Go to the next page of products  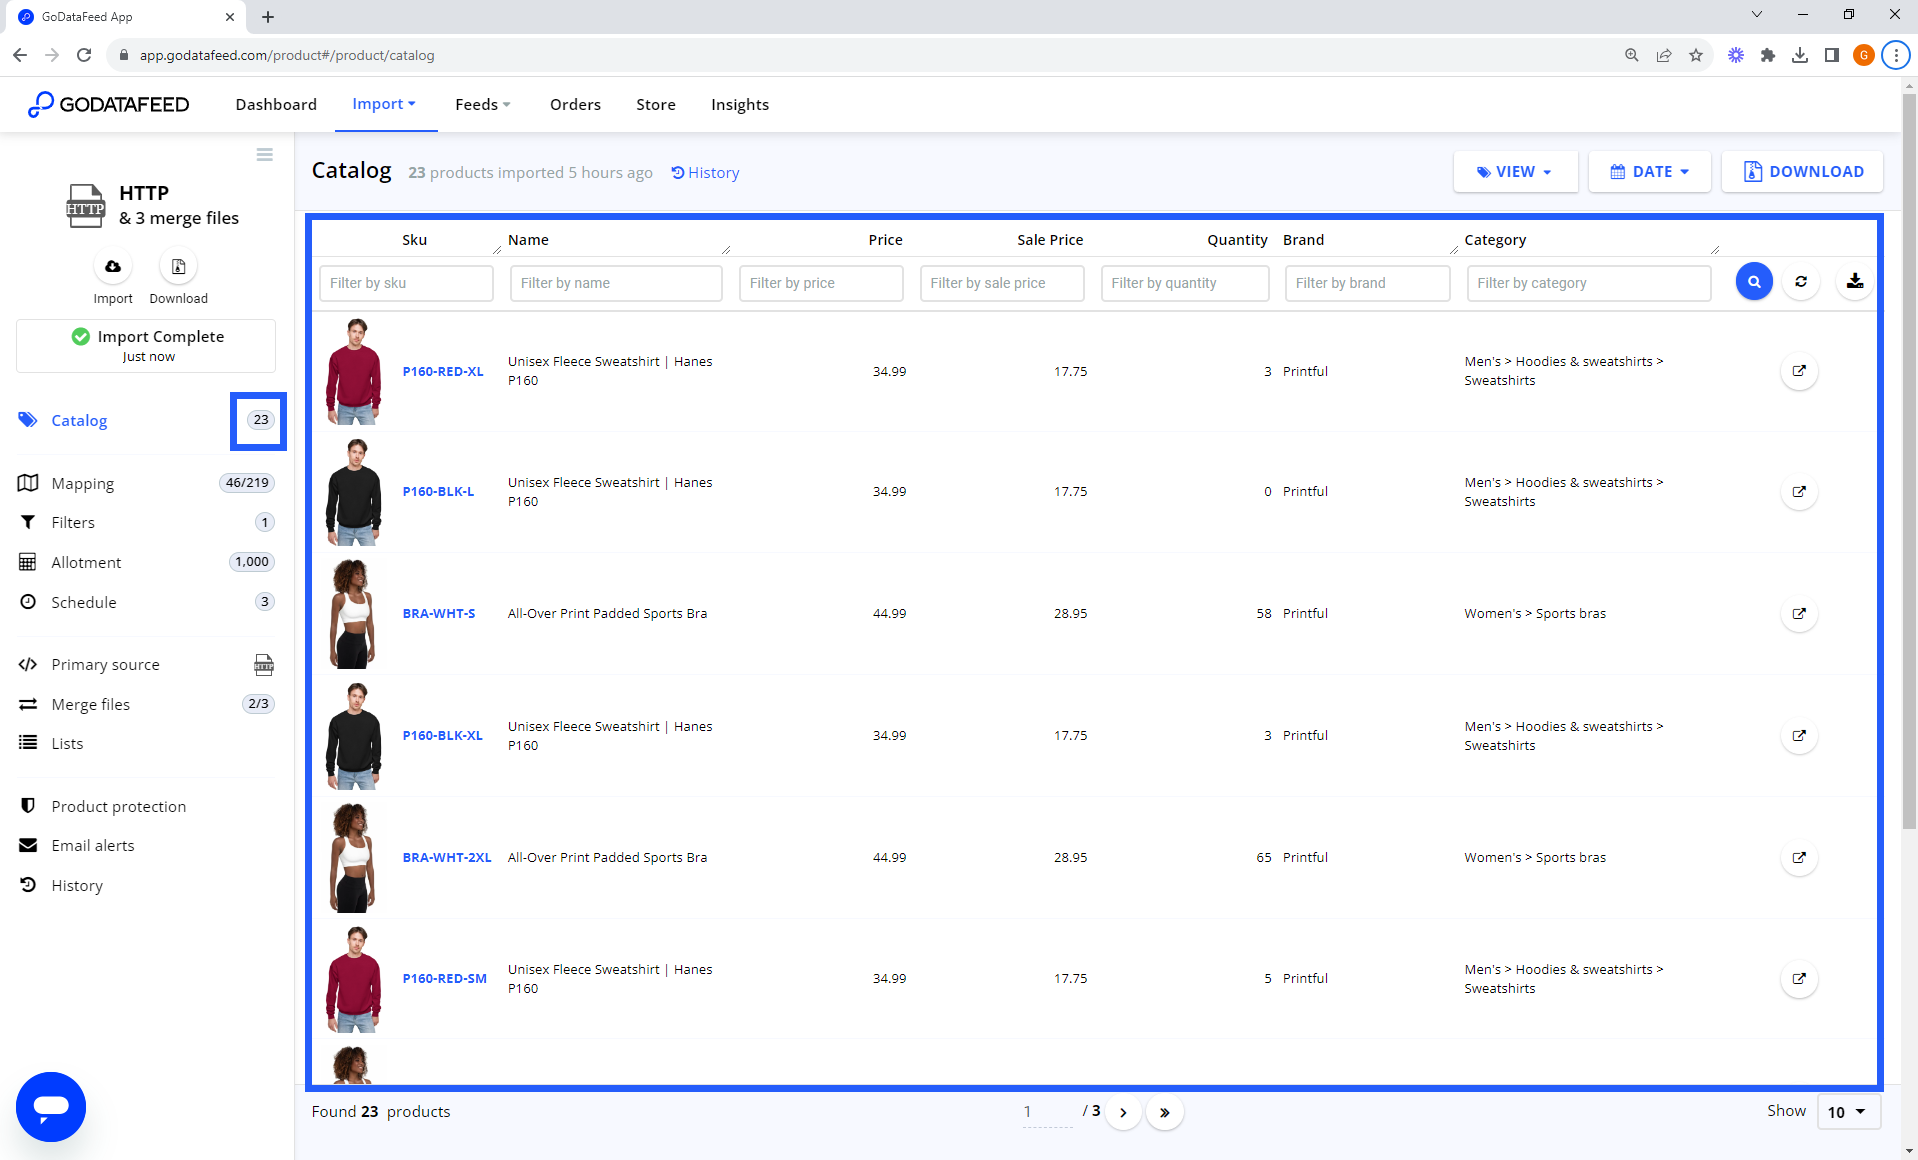click(1123, 1112)
